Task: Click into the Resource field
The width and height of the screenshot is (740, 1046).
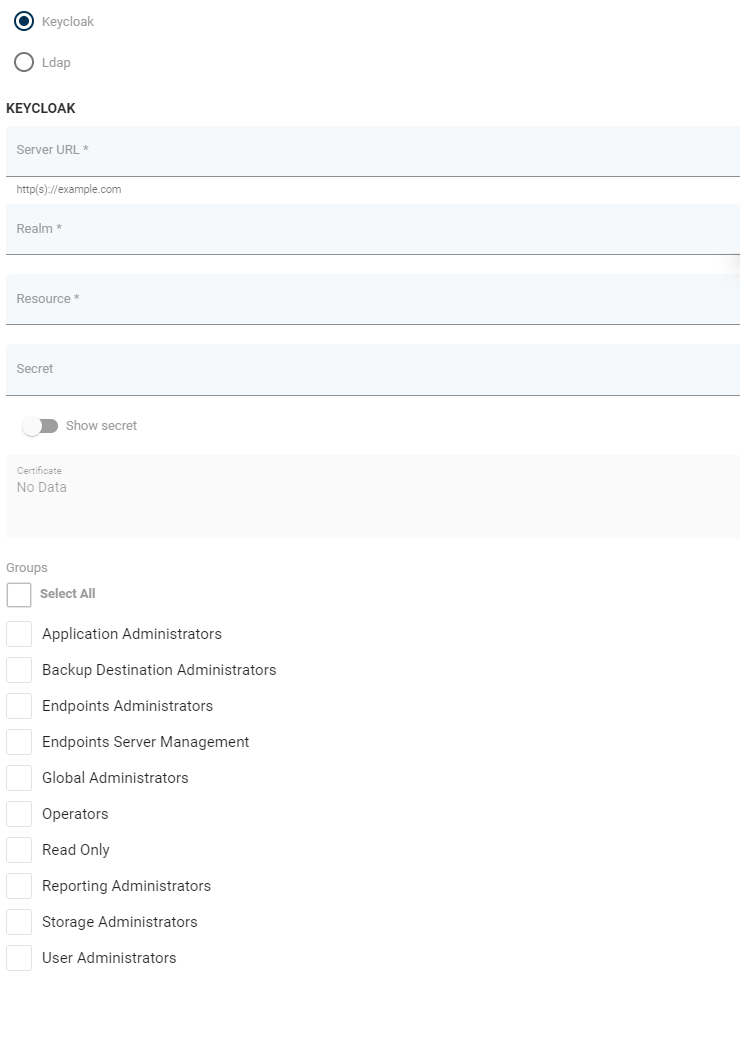Action: coord(372,300)
